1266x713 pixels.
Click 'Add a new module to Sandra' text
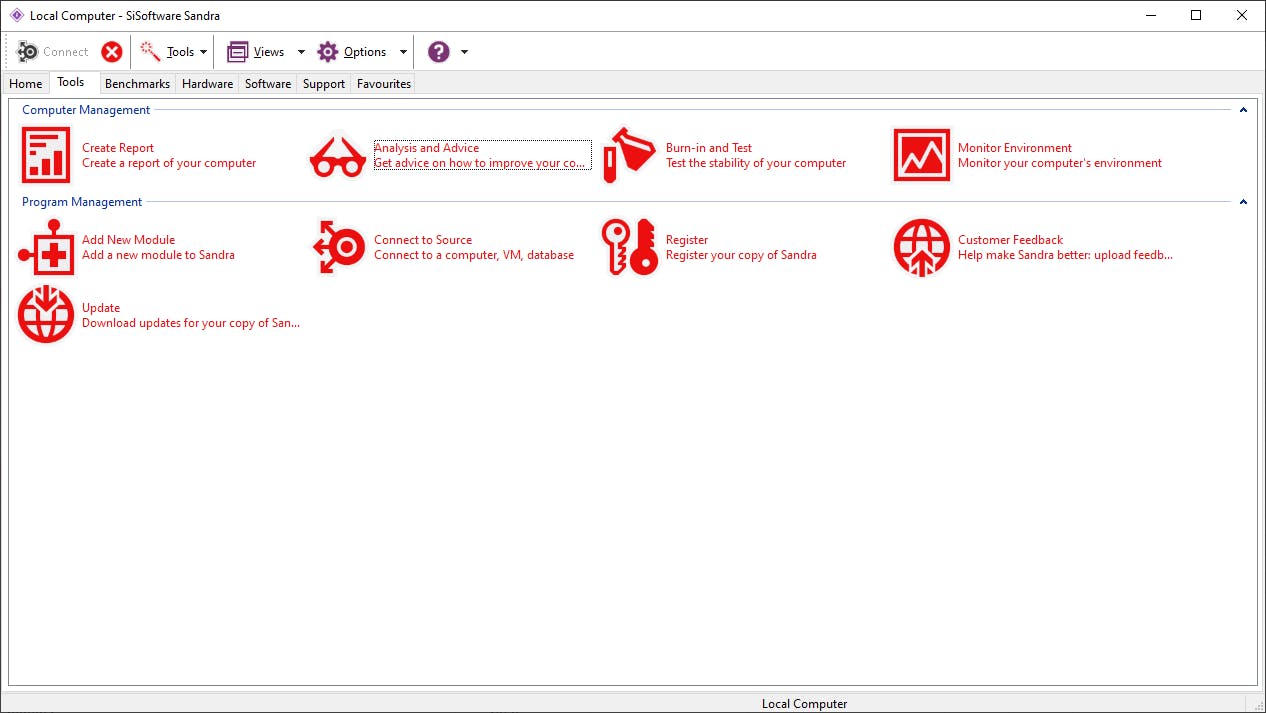[158, 255]
